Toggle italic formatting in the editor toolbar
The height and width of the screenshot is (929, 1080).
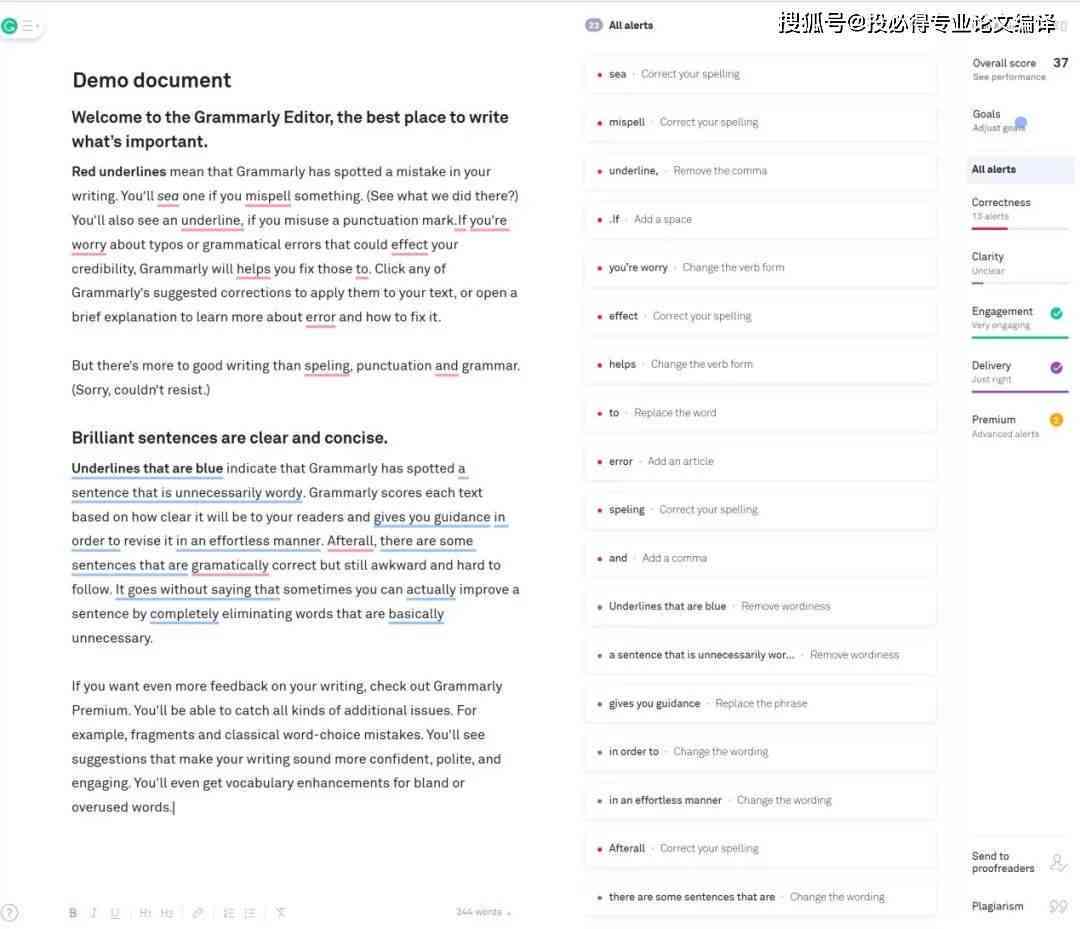(94, 913)
